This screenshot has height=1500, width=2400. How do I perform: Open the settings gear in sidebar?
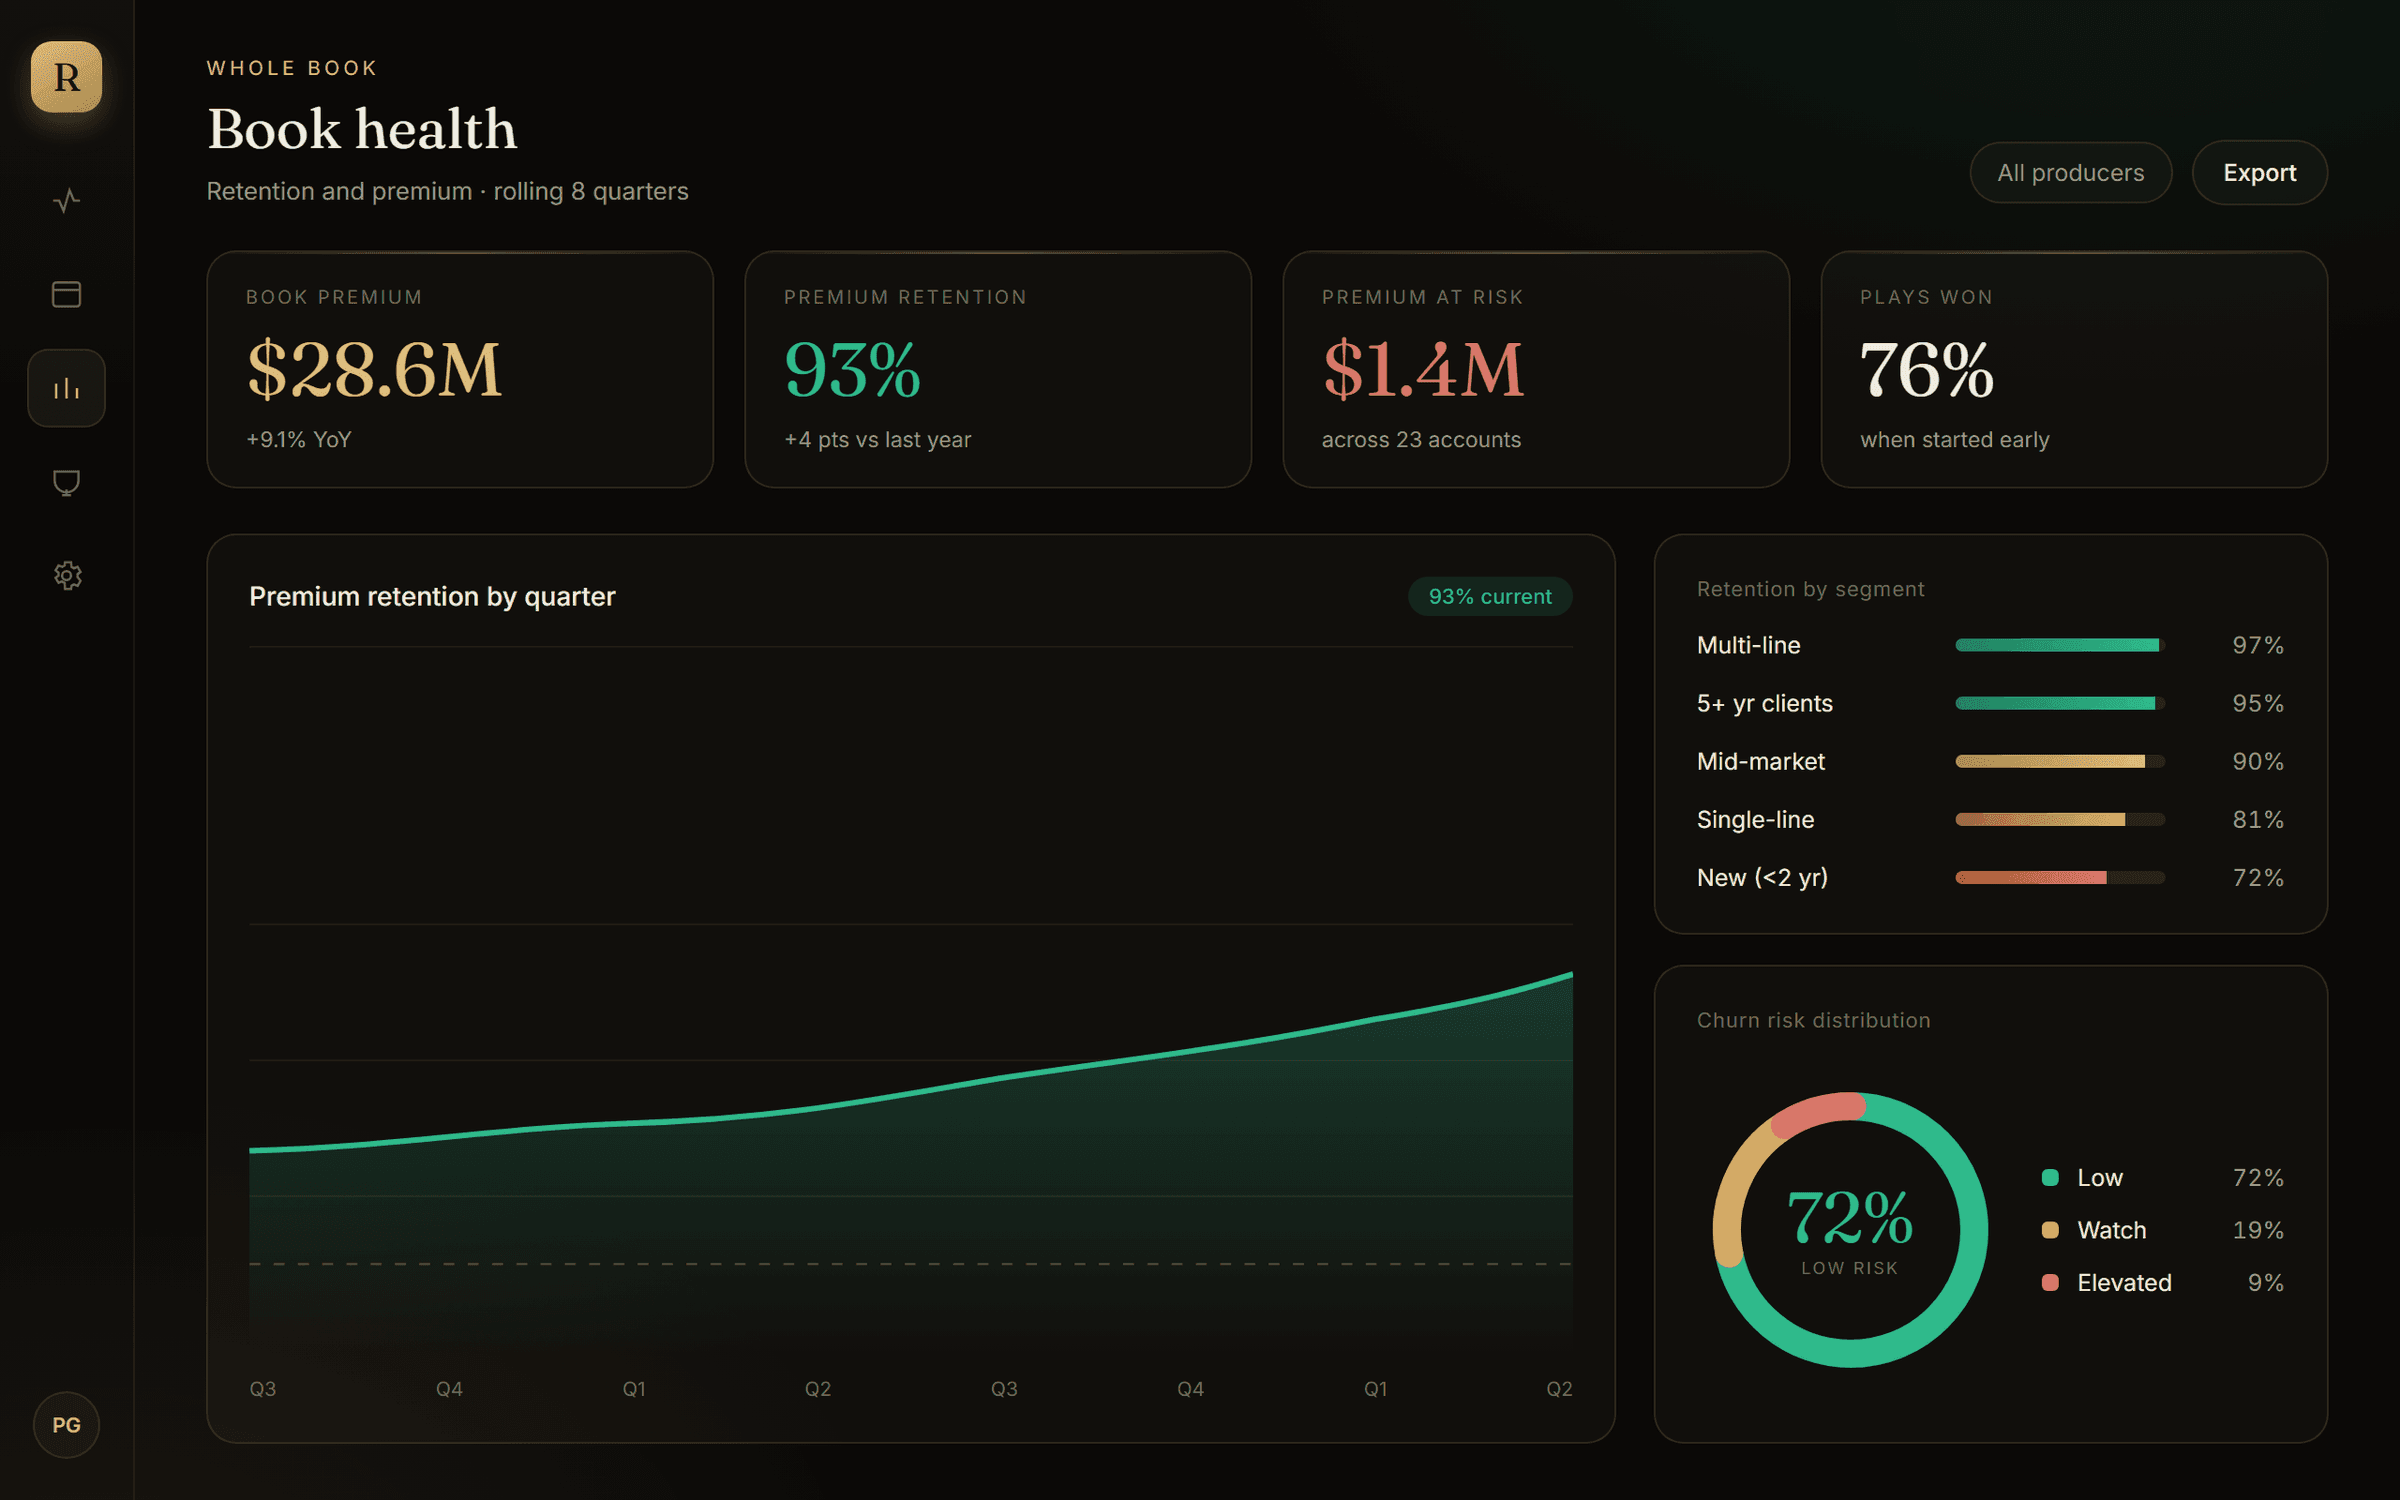[x=66, y=576]
